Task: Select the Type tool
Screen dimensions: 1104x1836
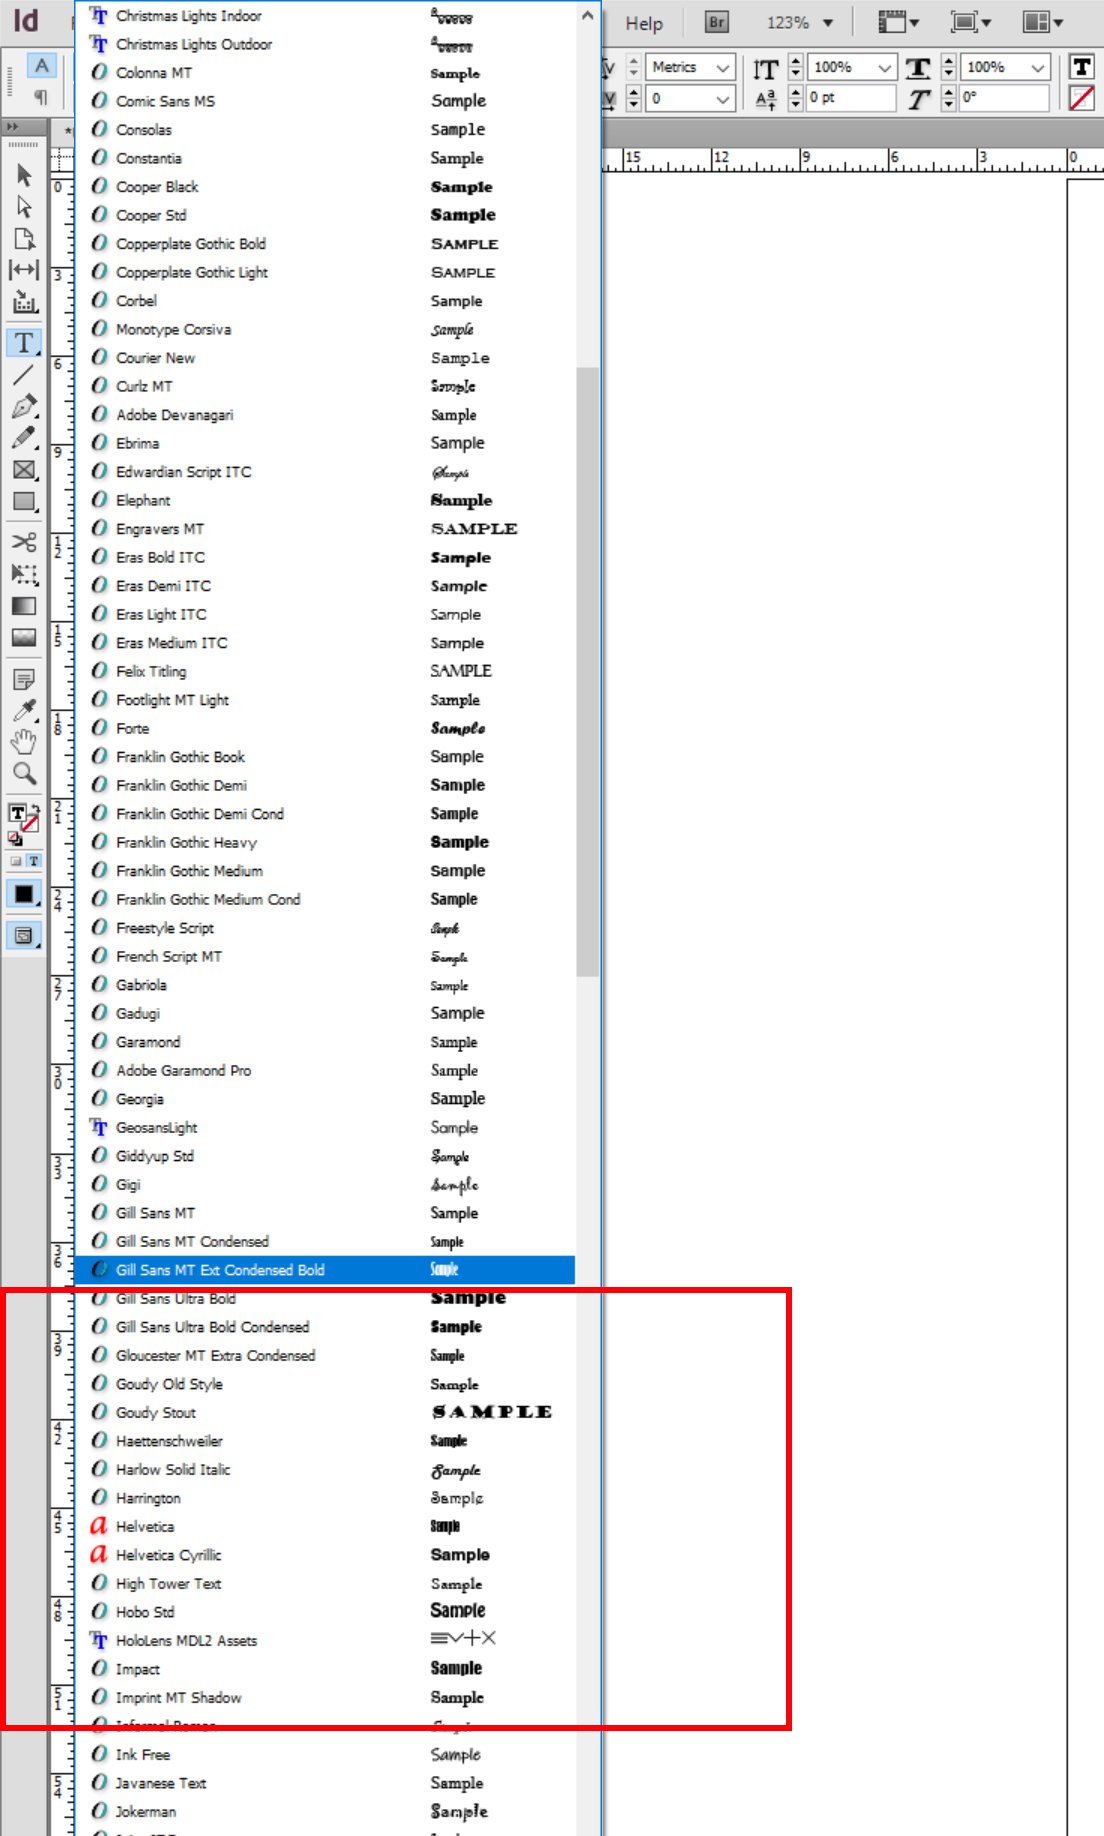Action: 24,343
